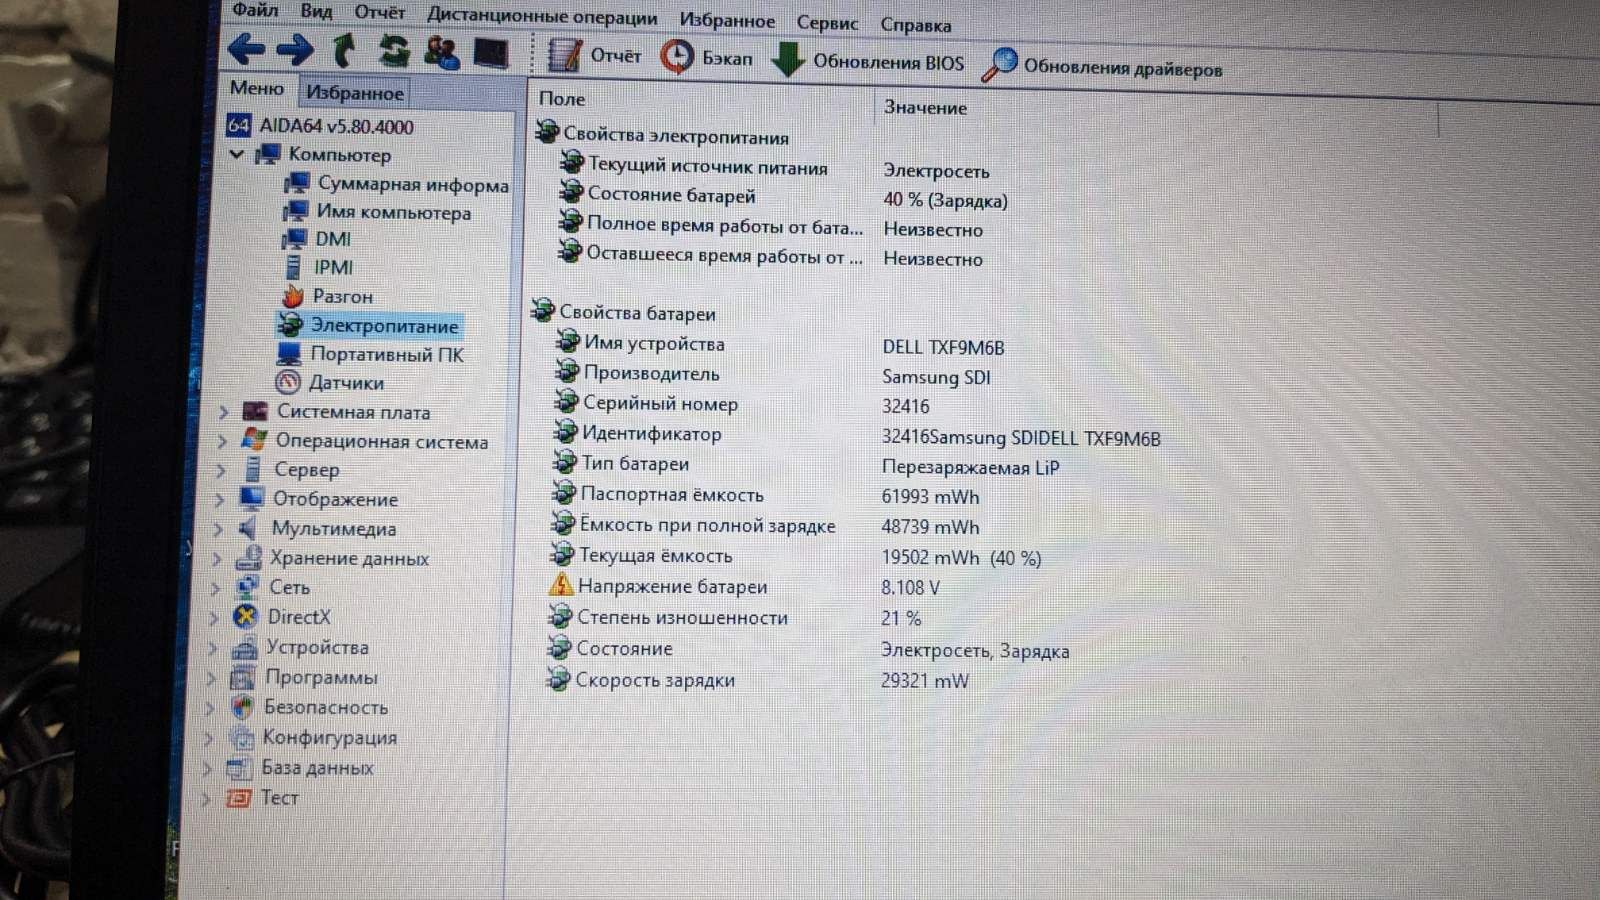Refresh using the green circular arrows icon
The image size is (1600, 900).
point(394,51)
